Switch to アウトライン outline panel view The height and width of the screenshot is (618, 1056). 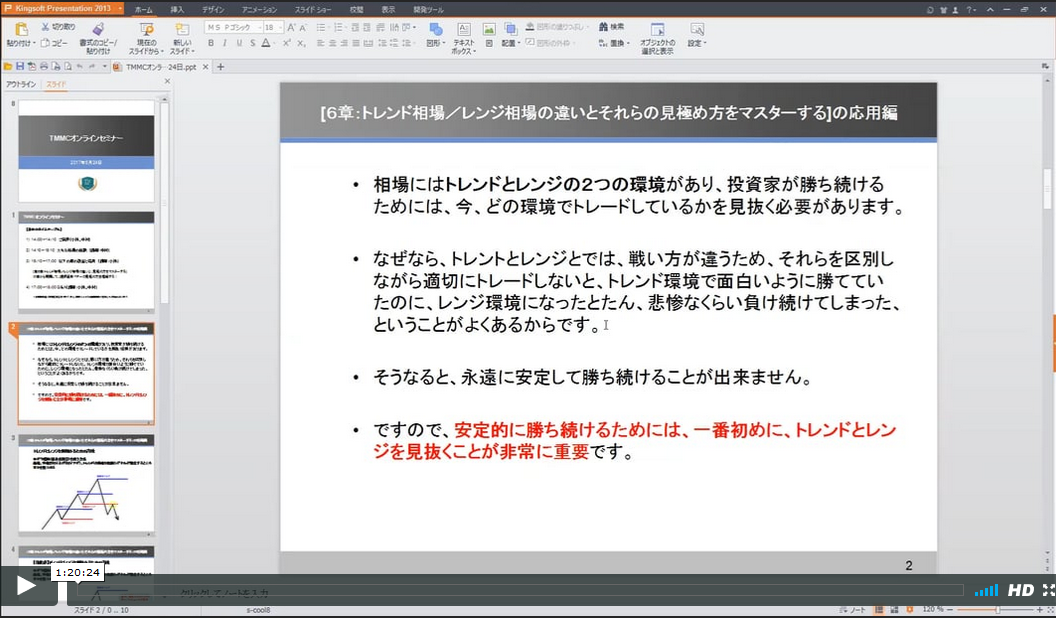(x=20, y=85)
